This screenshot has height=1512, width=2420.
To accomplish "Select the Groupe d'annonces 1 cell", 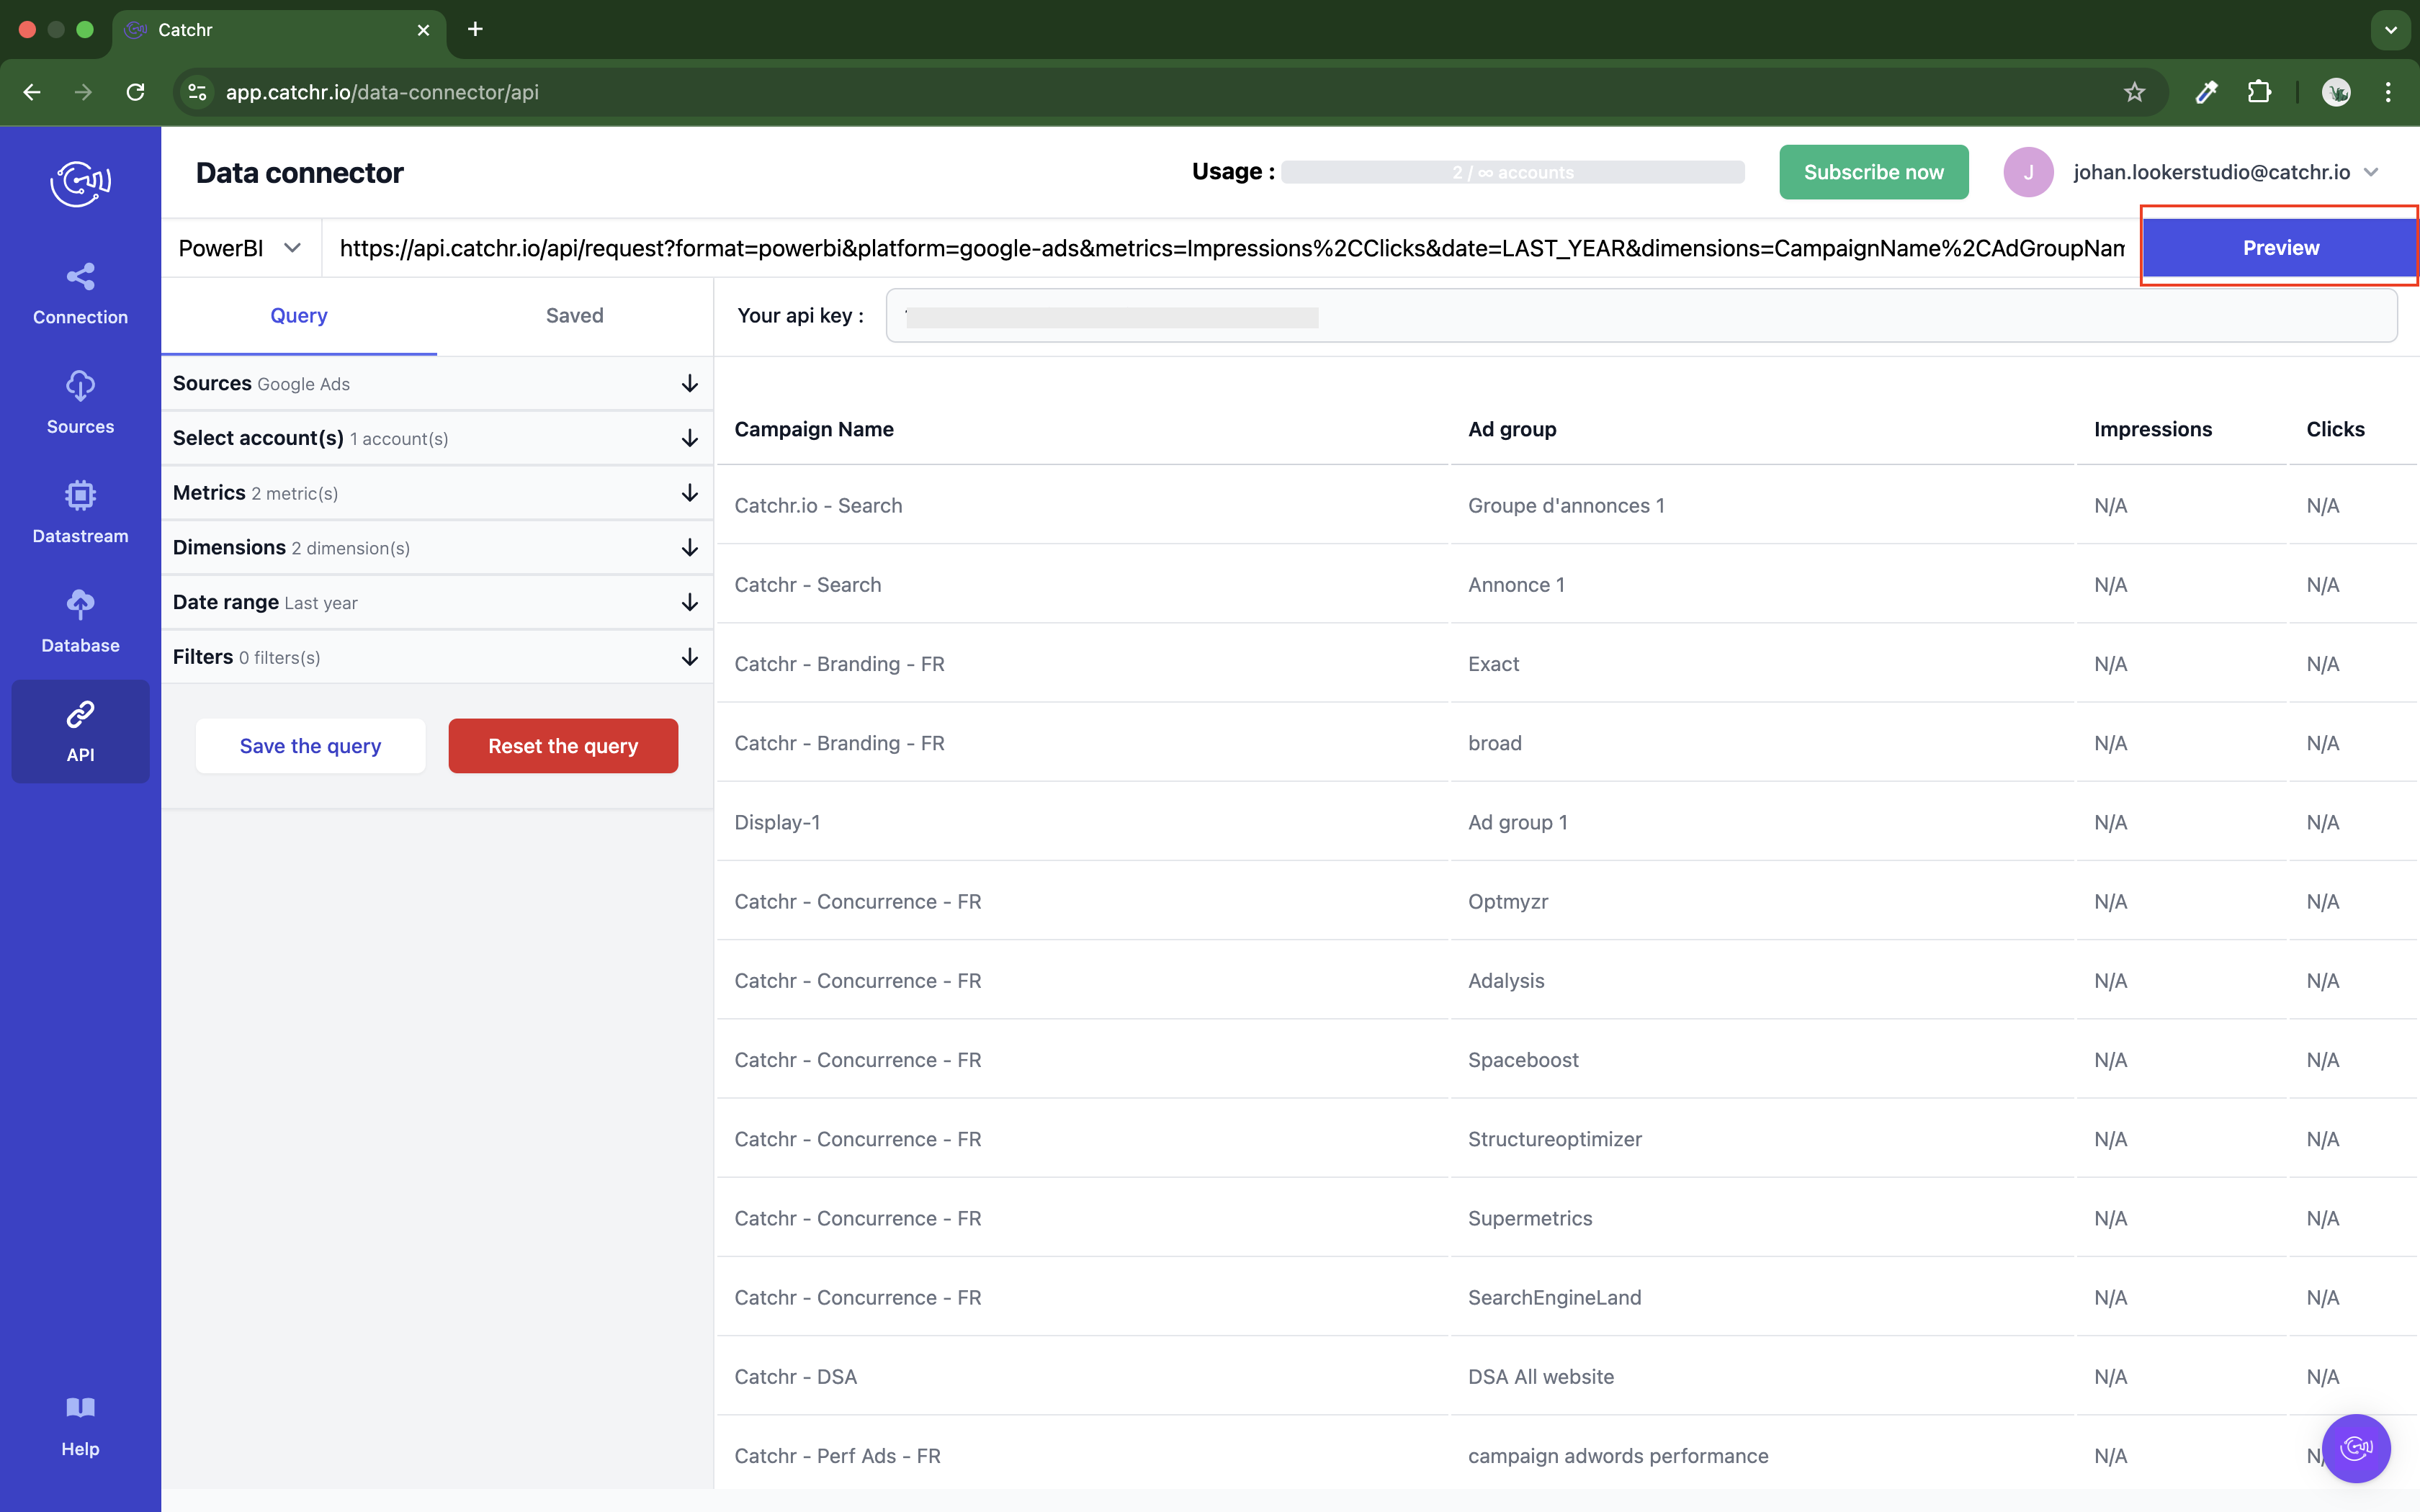I will click(1566, 505).
